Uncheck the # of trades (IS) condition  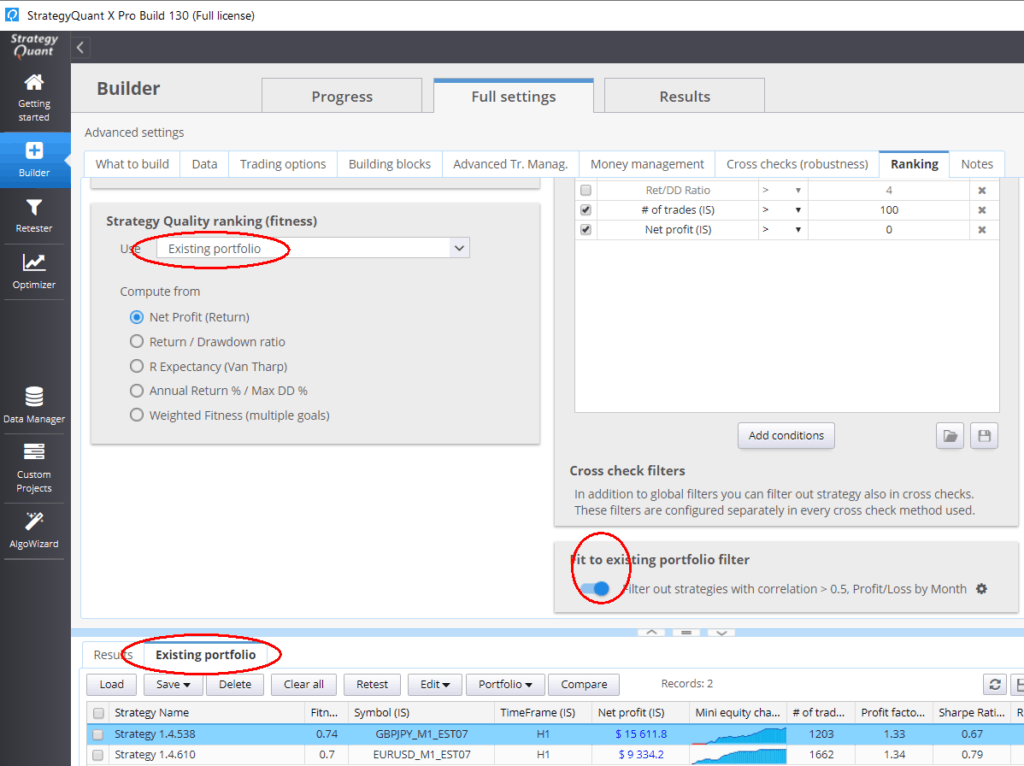586,210
